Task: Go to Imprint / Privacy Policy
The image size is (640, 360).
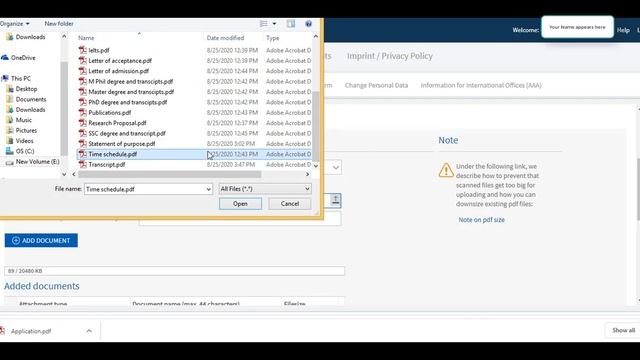Action: click(x=390, y=56)
